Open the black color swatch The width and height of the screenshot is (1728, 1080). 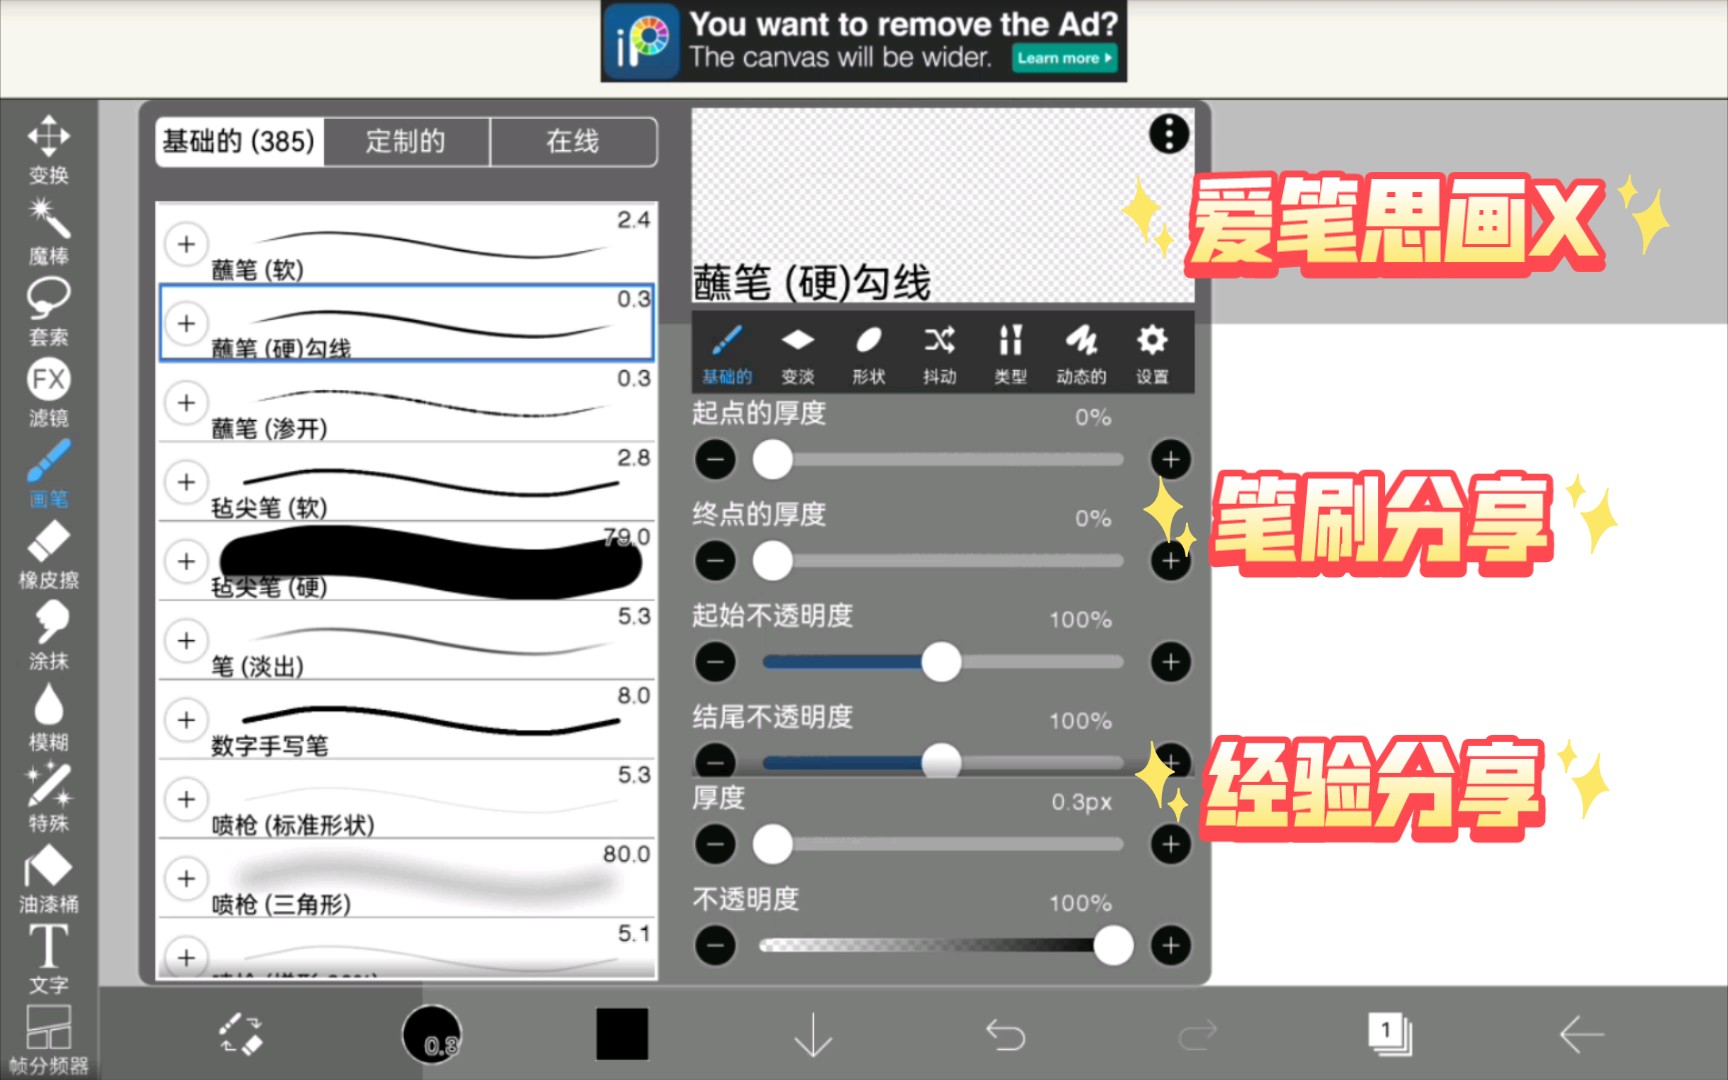click(x=622, y=1034)
